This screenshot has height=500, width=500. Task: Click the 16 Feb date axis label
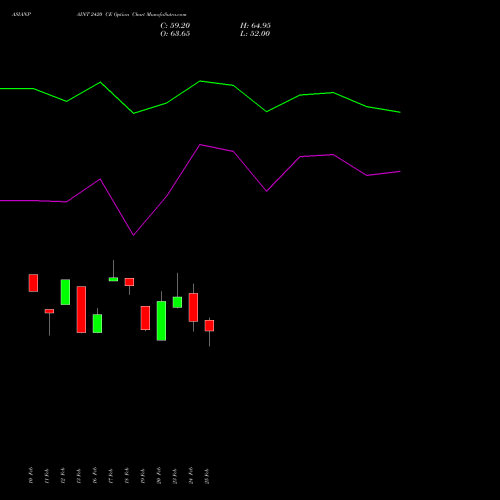95,475
